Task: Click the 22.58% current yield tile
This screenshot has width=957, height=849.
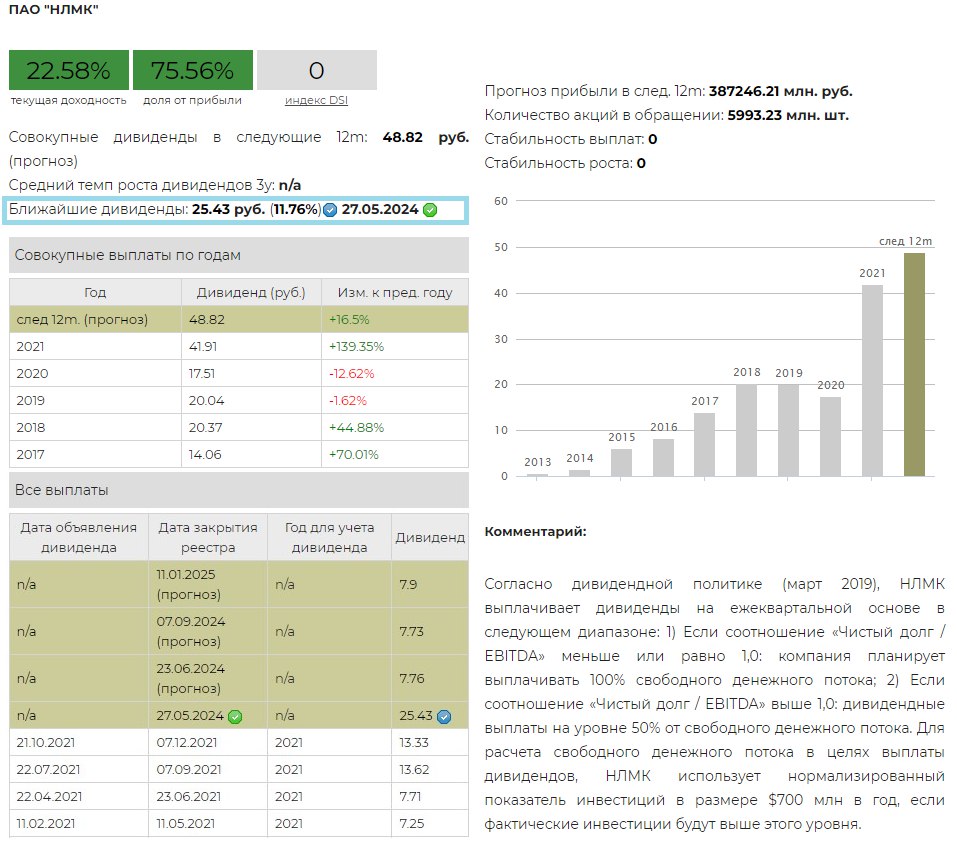Action: point(68,71)
